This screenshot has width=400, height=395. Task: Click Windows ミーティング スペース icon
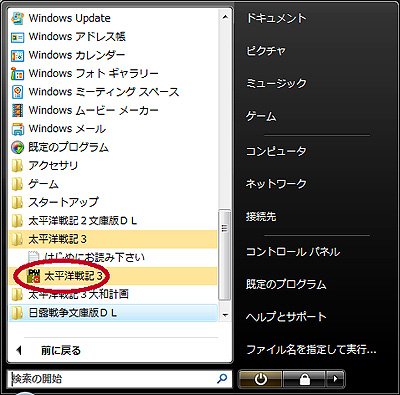pos(17,92)
